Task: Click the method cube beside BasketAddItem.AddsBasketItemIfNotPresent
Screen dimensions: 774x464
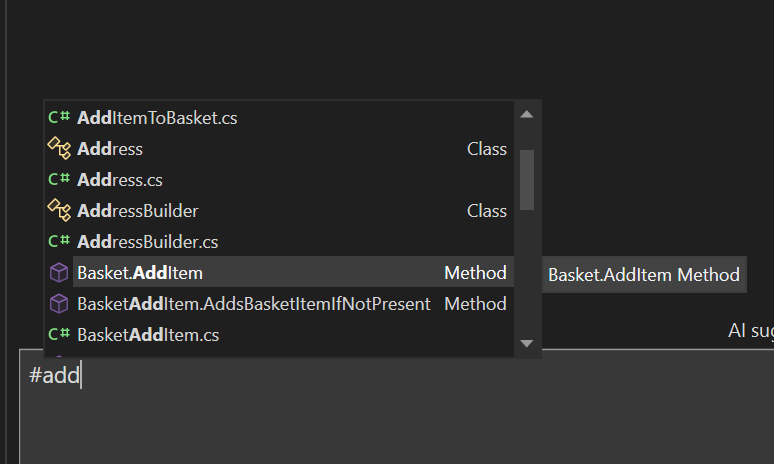Action: coord(58,304)
